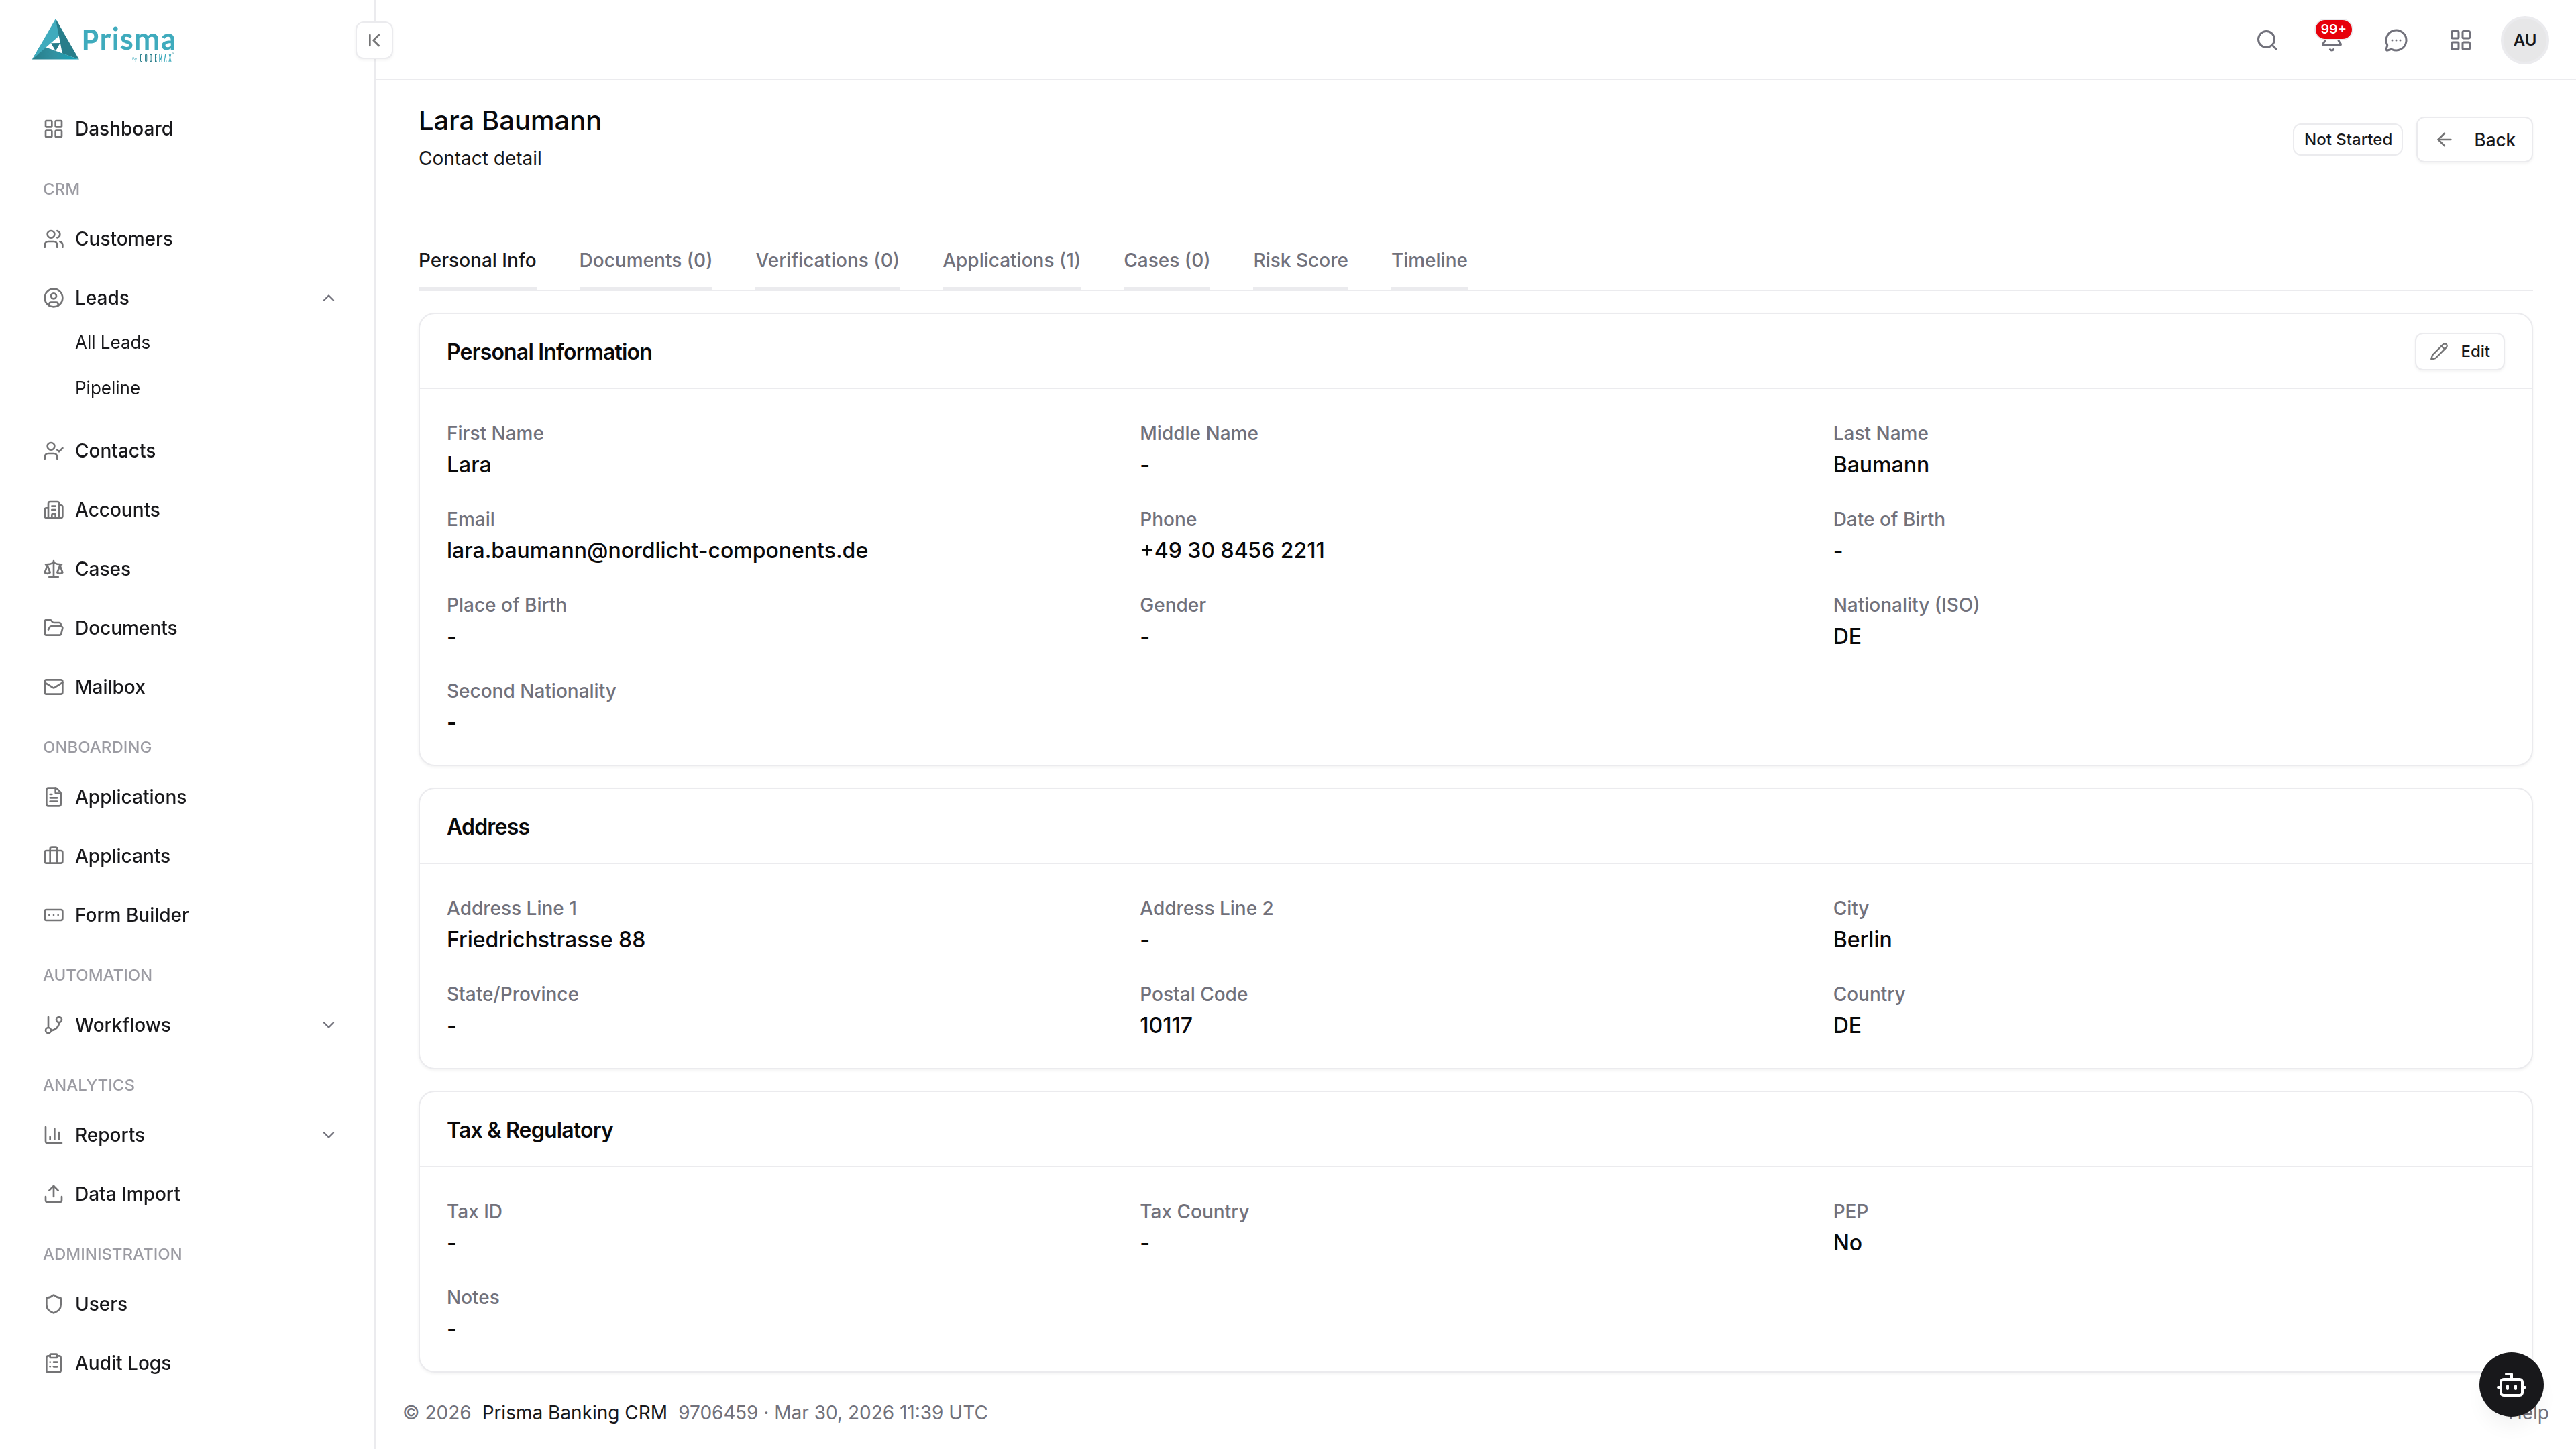
Task: Click the Reports bar-chart icon
Action: click(54, 1135)
